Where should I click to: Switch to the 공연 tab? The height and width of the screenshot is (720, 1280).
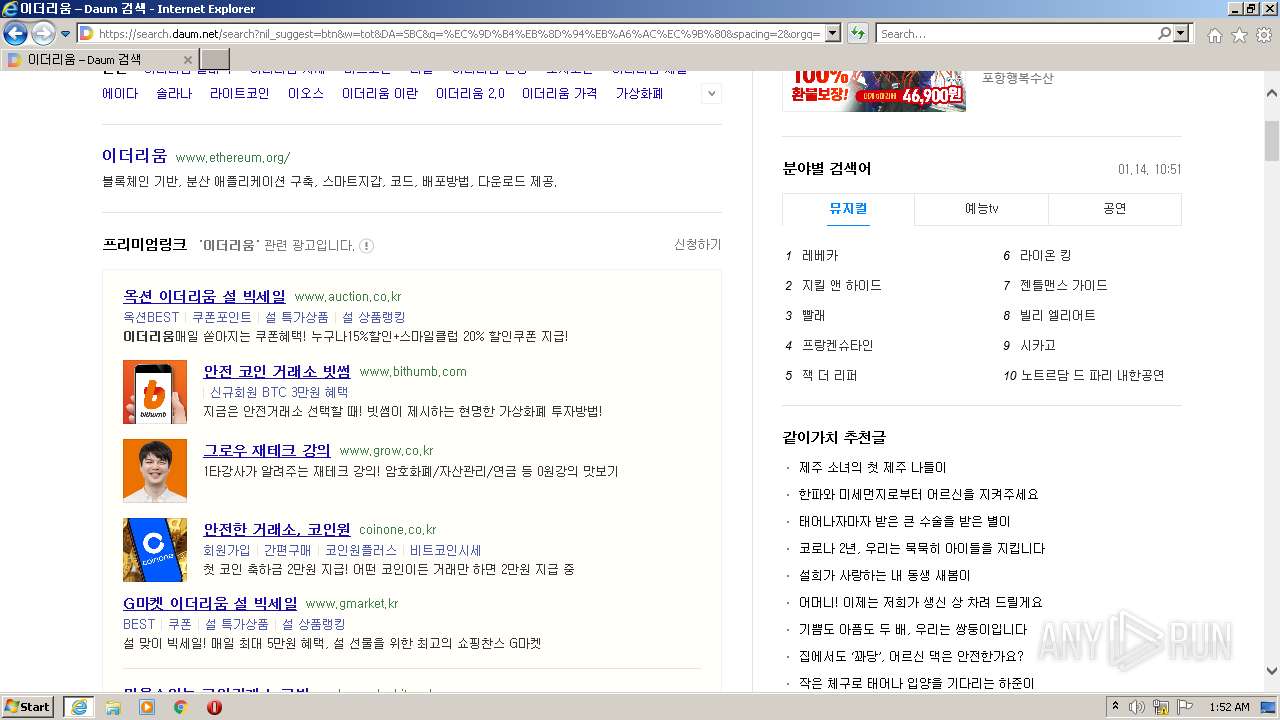coord(1114,209)
